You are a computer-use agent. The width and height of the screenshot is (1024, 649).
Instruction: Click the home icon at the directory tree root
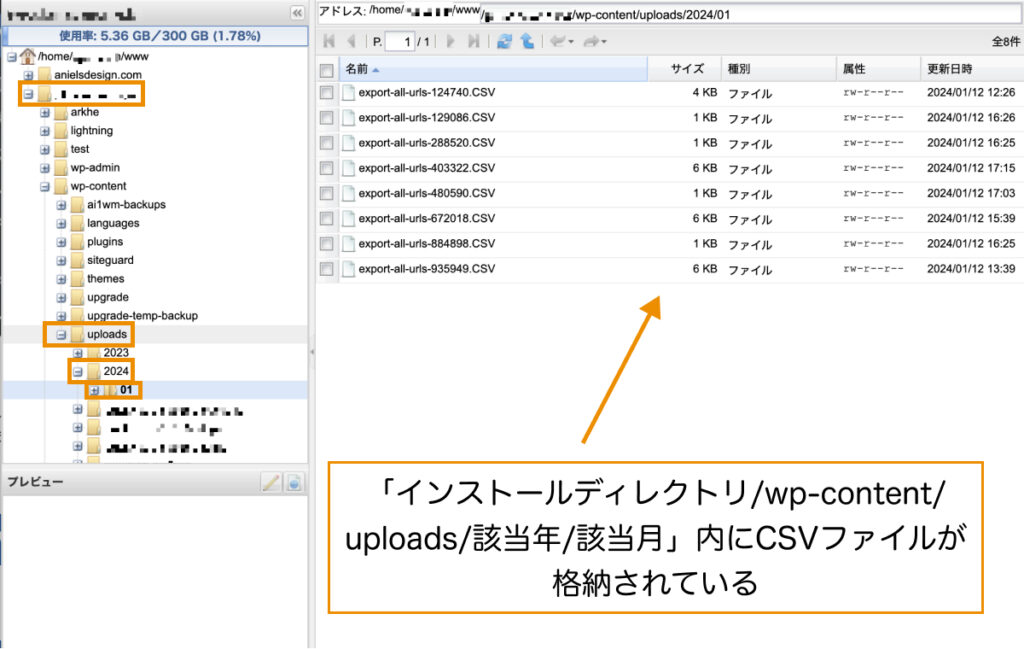[27, 56]
